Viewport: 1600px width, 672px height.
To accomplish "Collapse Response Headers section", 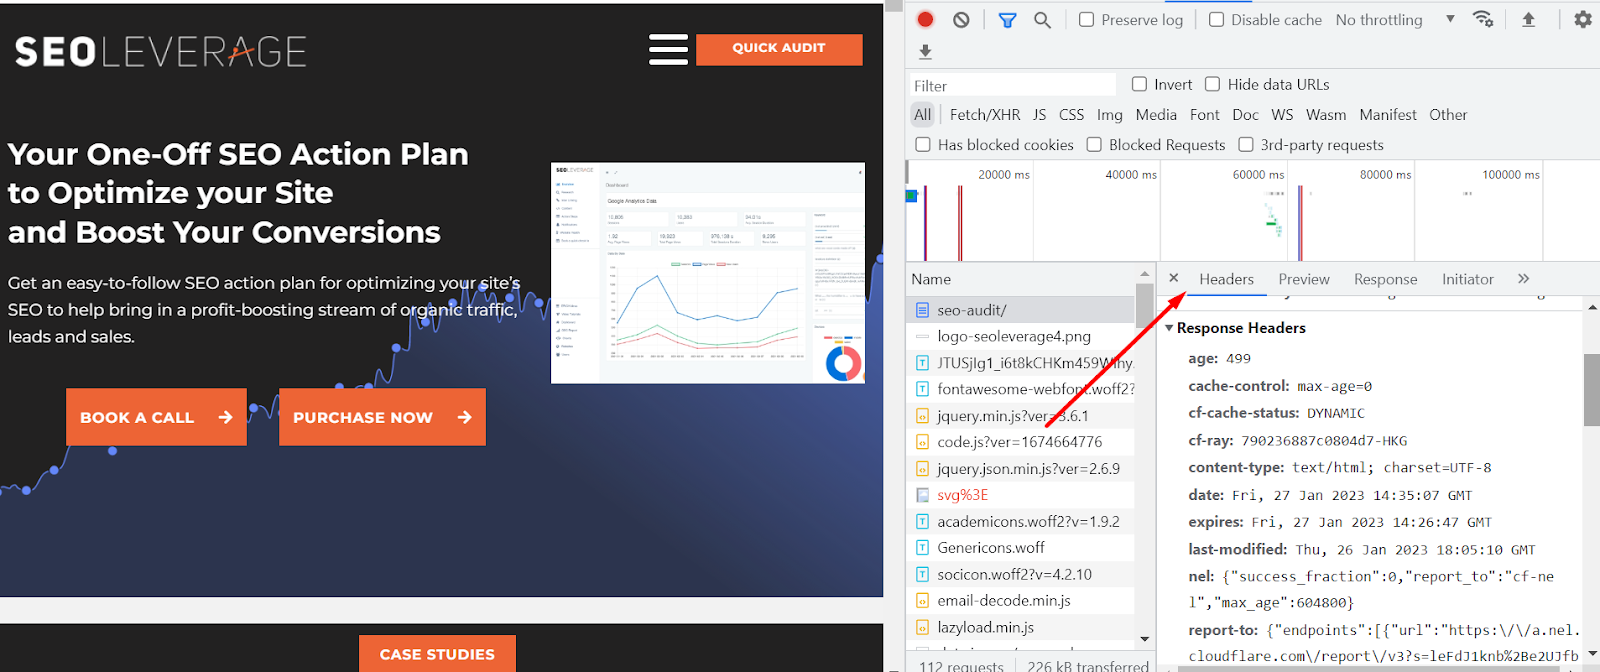I will point(1170,328).
